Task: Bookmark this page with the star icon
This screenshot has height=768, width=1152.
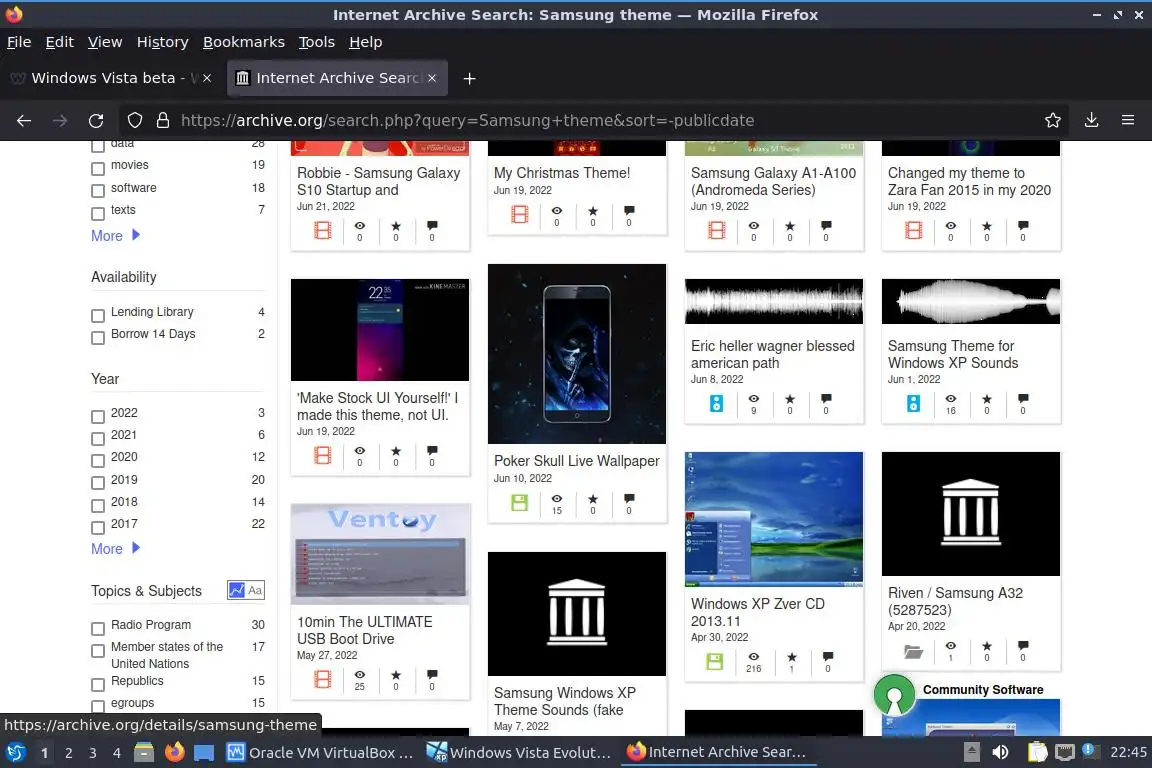Action: point(1053,120)
